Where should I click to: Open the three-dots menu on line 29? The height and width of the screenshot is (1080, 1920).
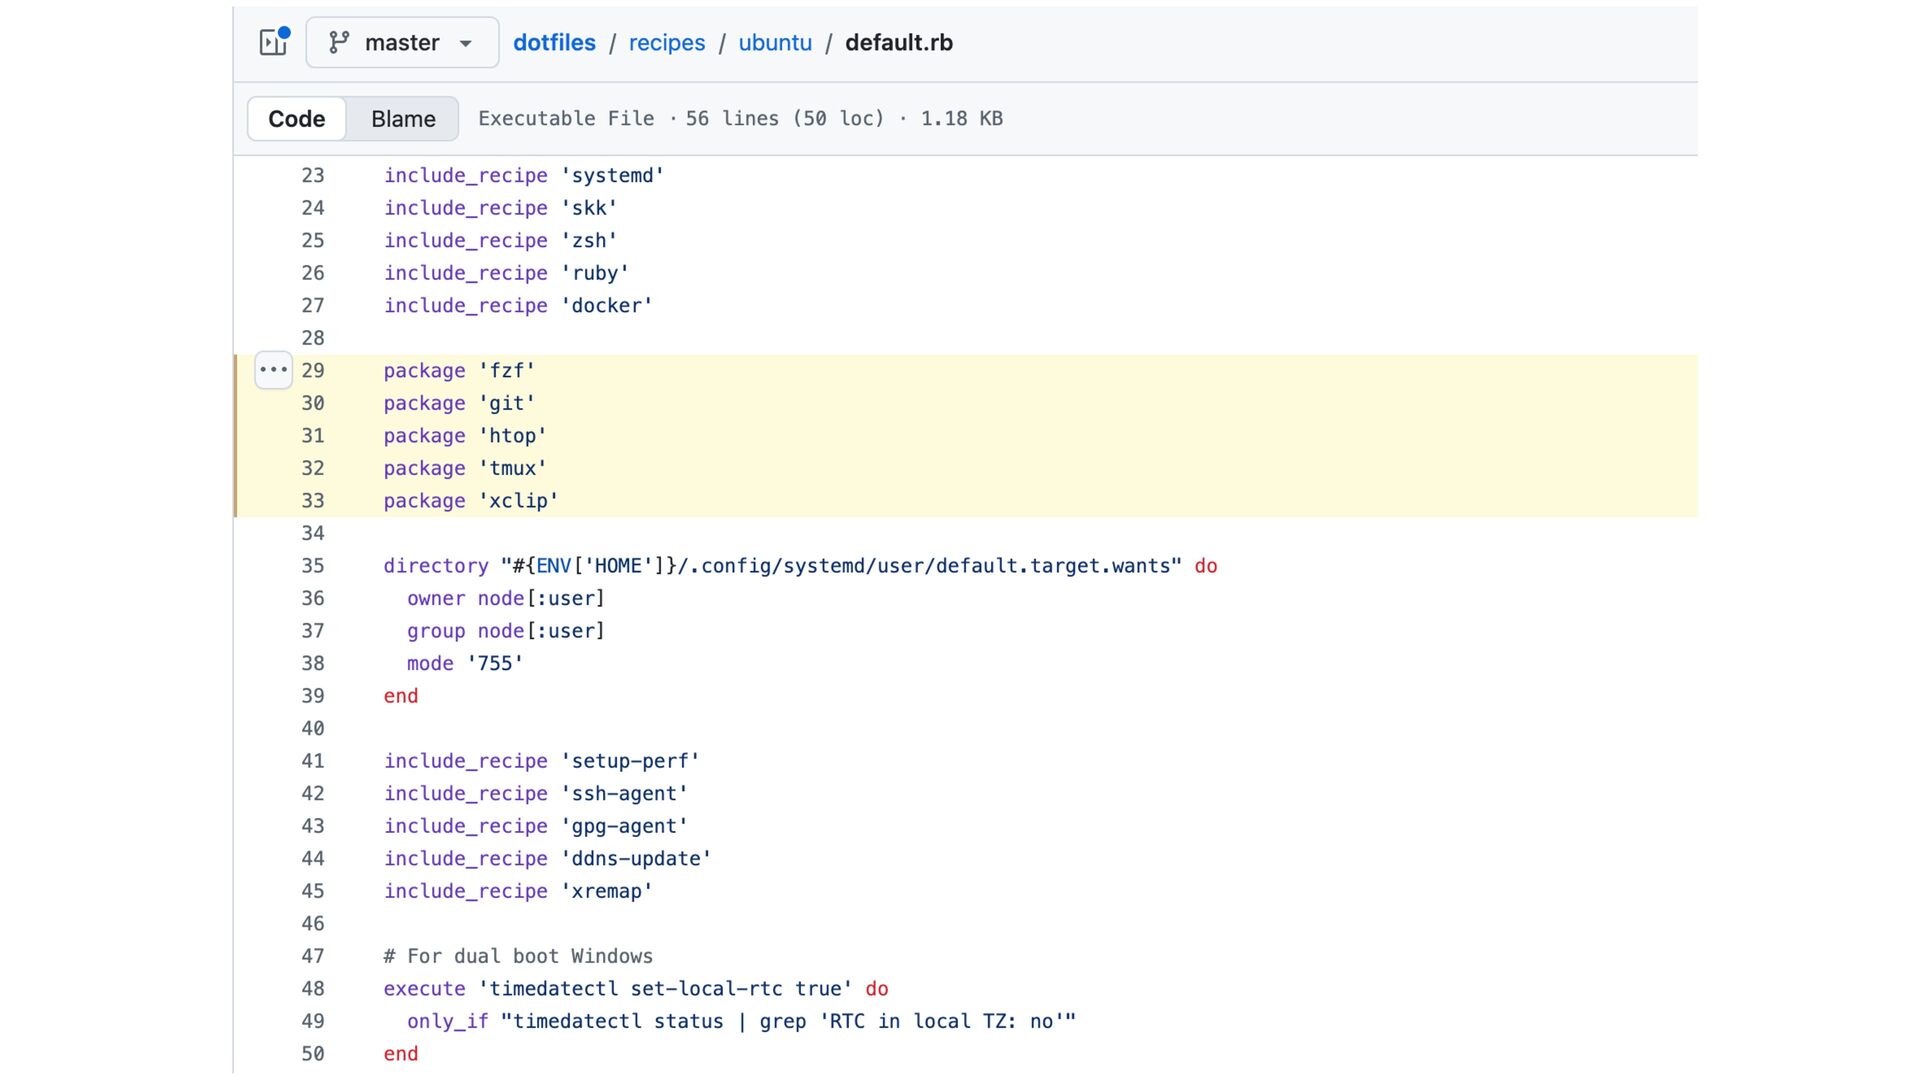coord(273,370)
